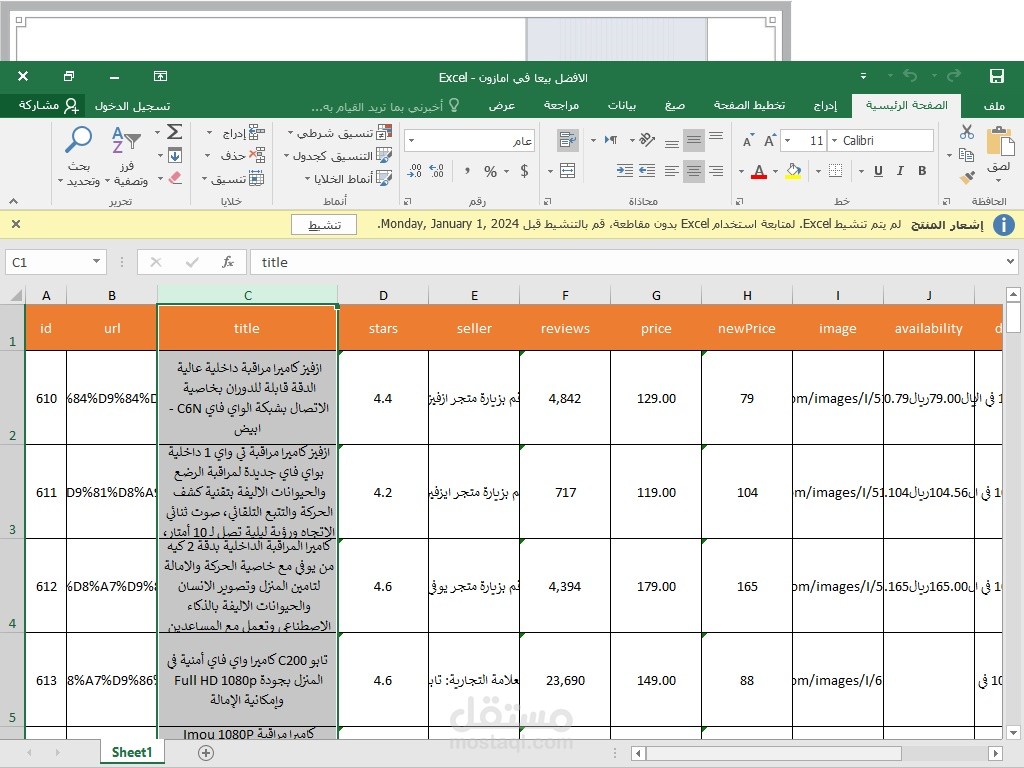
Task: Click Sign in (تسجيل الدخول) link
Action: 132,106
